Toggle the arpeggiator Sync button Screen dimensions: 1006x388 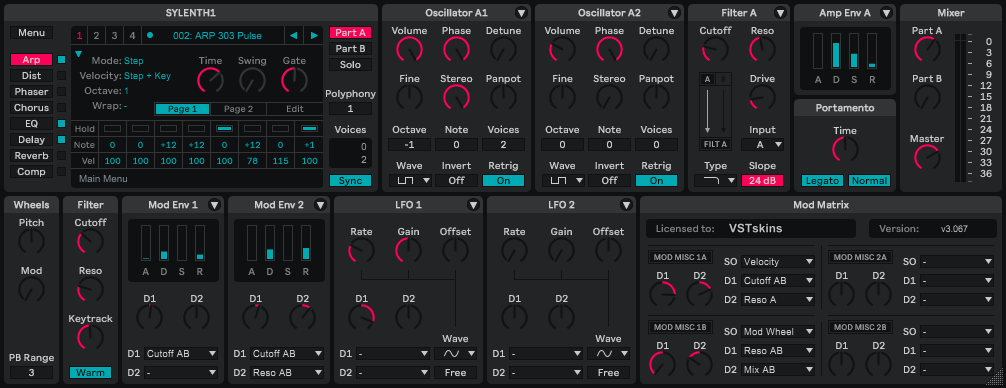tap(350, 181)
